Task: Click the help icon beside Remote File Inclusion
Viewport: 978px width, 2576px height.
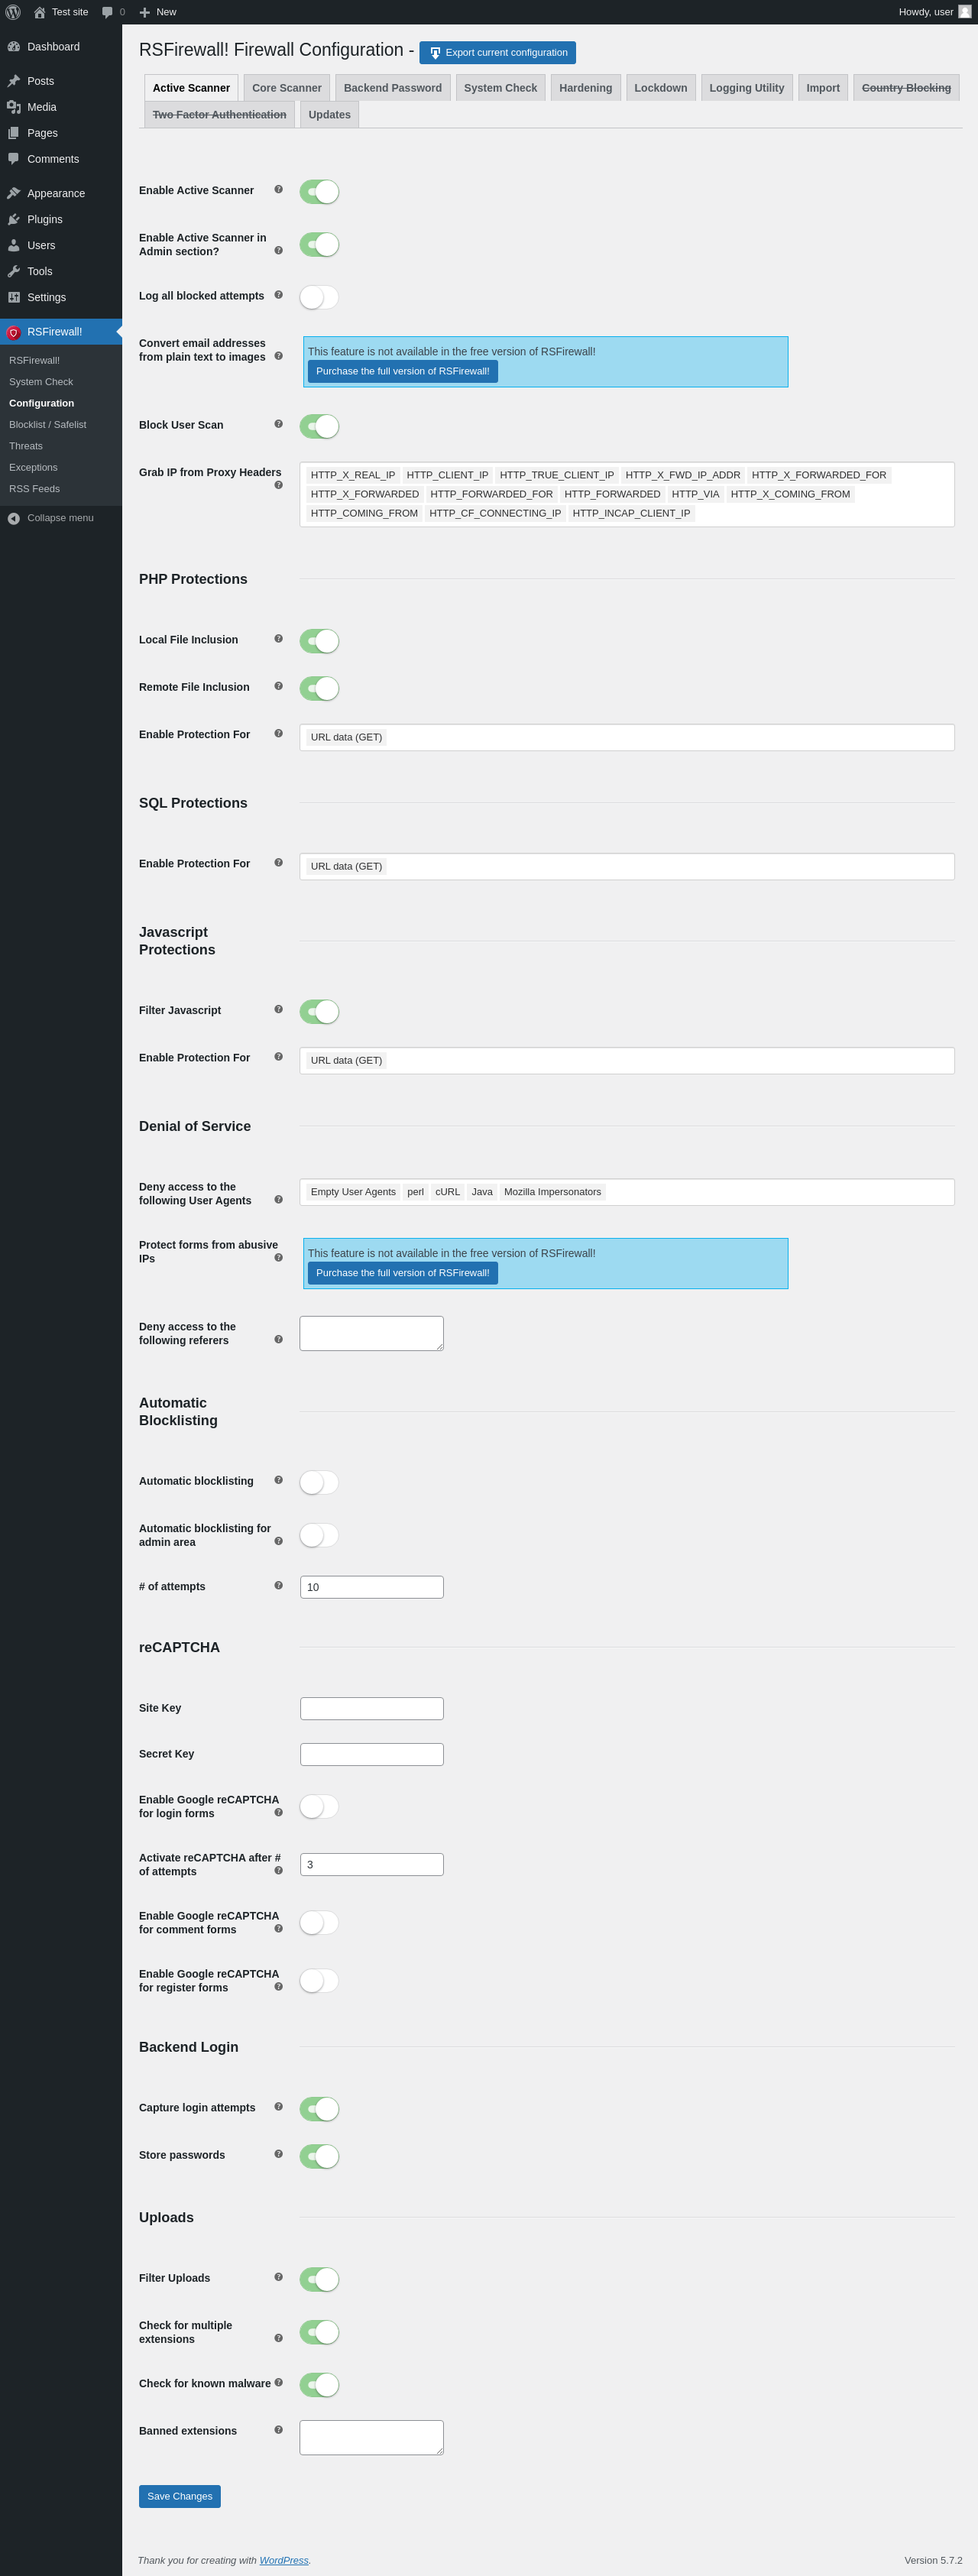Action: click(x=278, y=686)
